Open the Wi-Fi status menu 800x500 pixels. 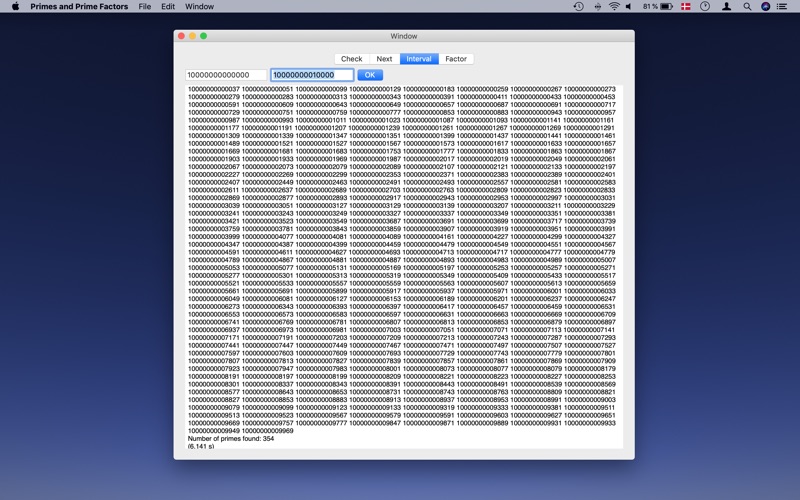click(x=614, y=7)
